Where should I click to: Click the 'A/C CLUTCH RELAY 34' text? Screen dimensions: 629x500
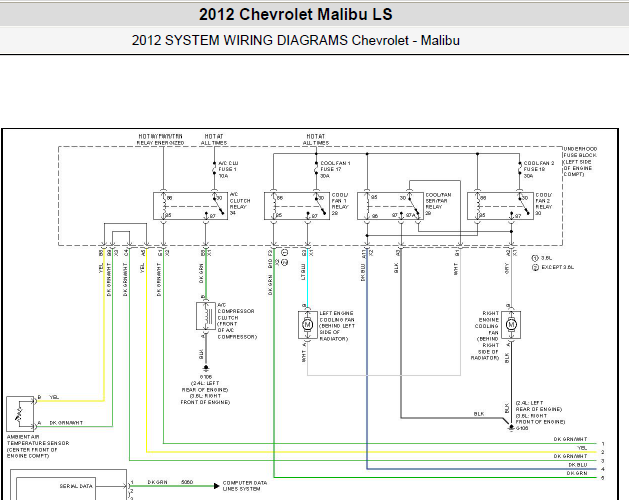[240, 203]
